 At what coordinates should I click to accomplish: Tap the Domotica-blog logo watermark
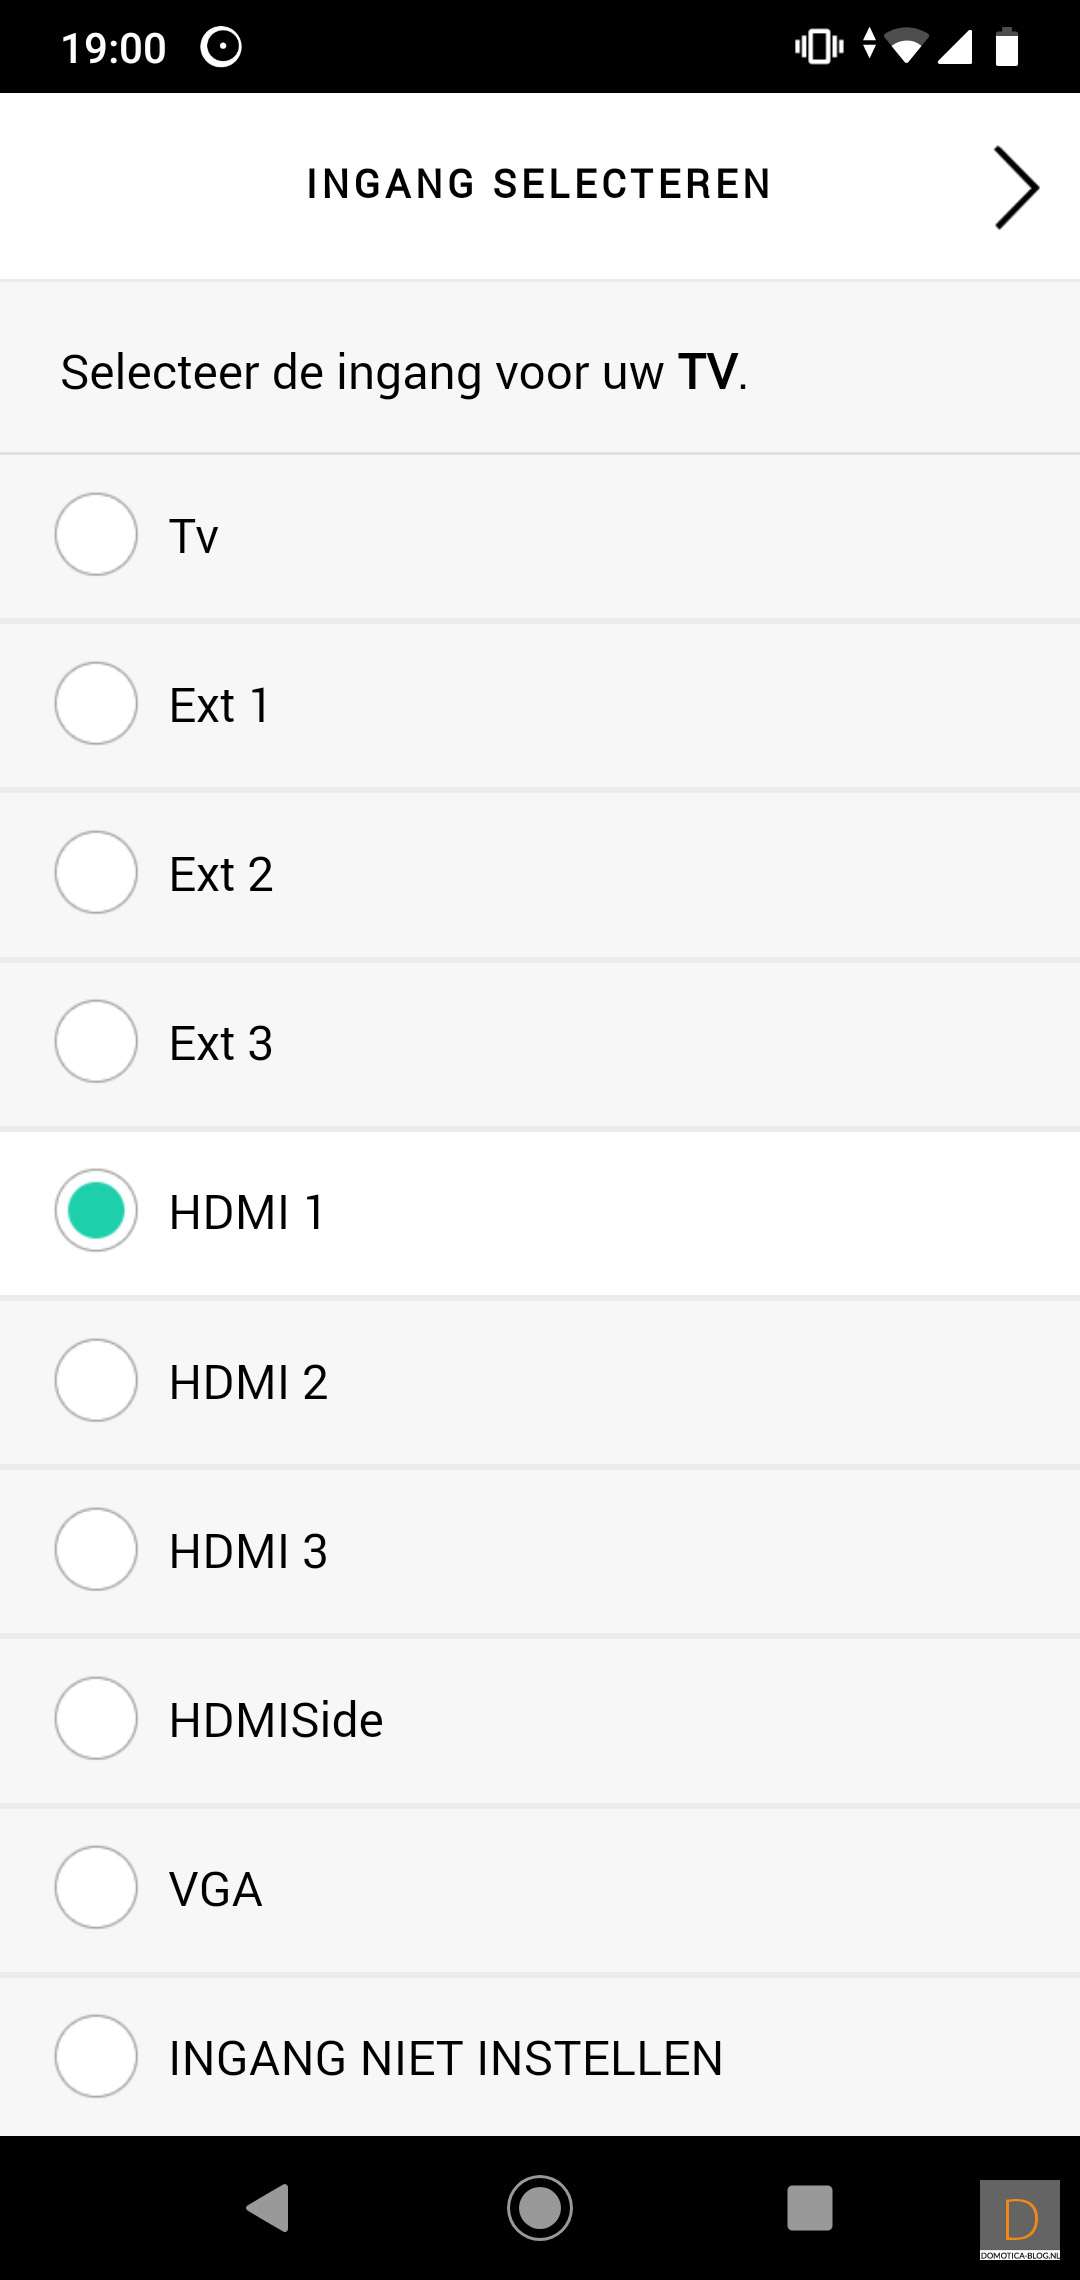1020,2220
